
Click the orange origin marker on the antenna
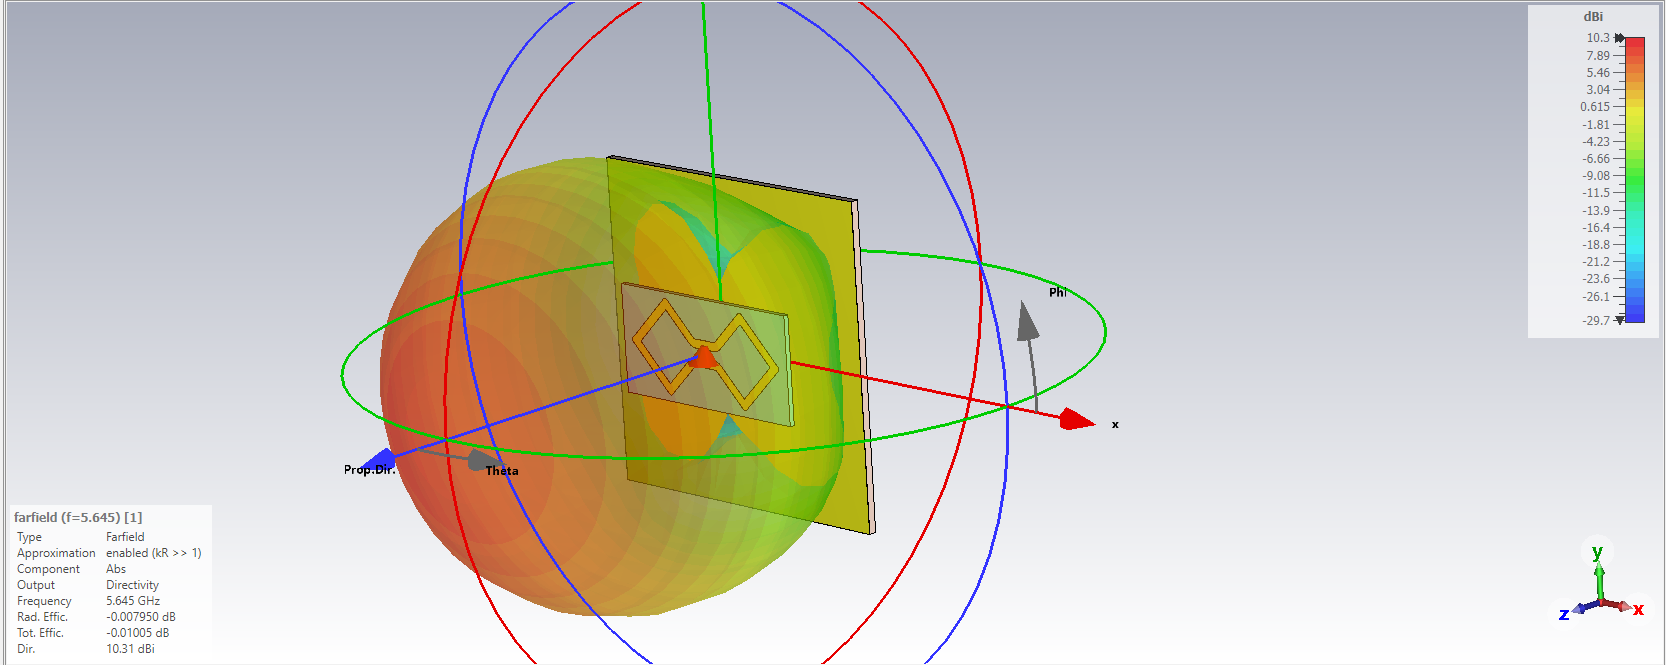click(704, 357)
